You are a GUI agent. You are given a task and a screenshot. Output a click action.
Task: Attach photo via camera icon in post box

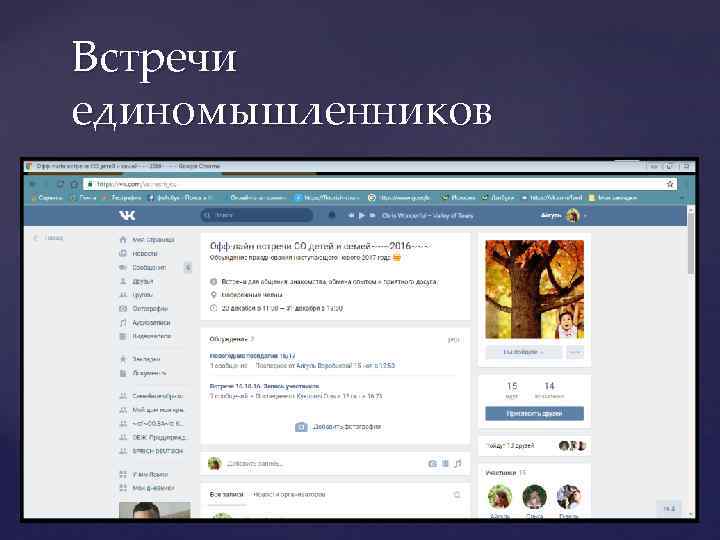[432, 464]
